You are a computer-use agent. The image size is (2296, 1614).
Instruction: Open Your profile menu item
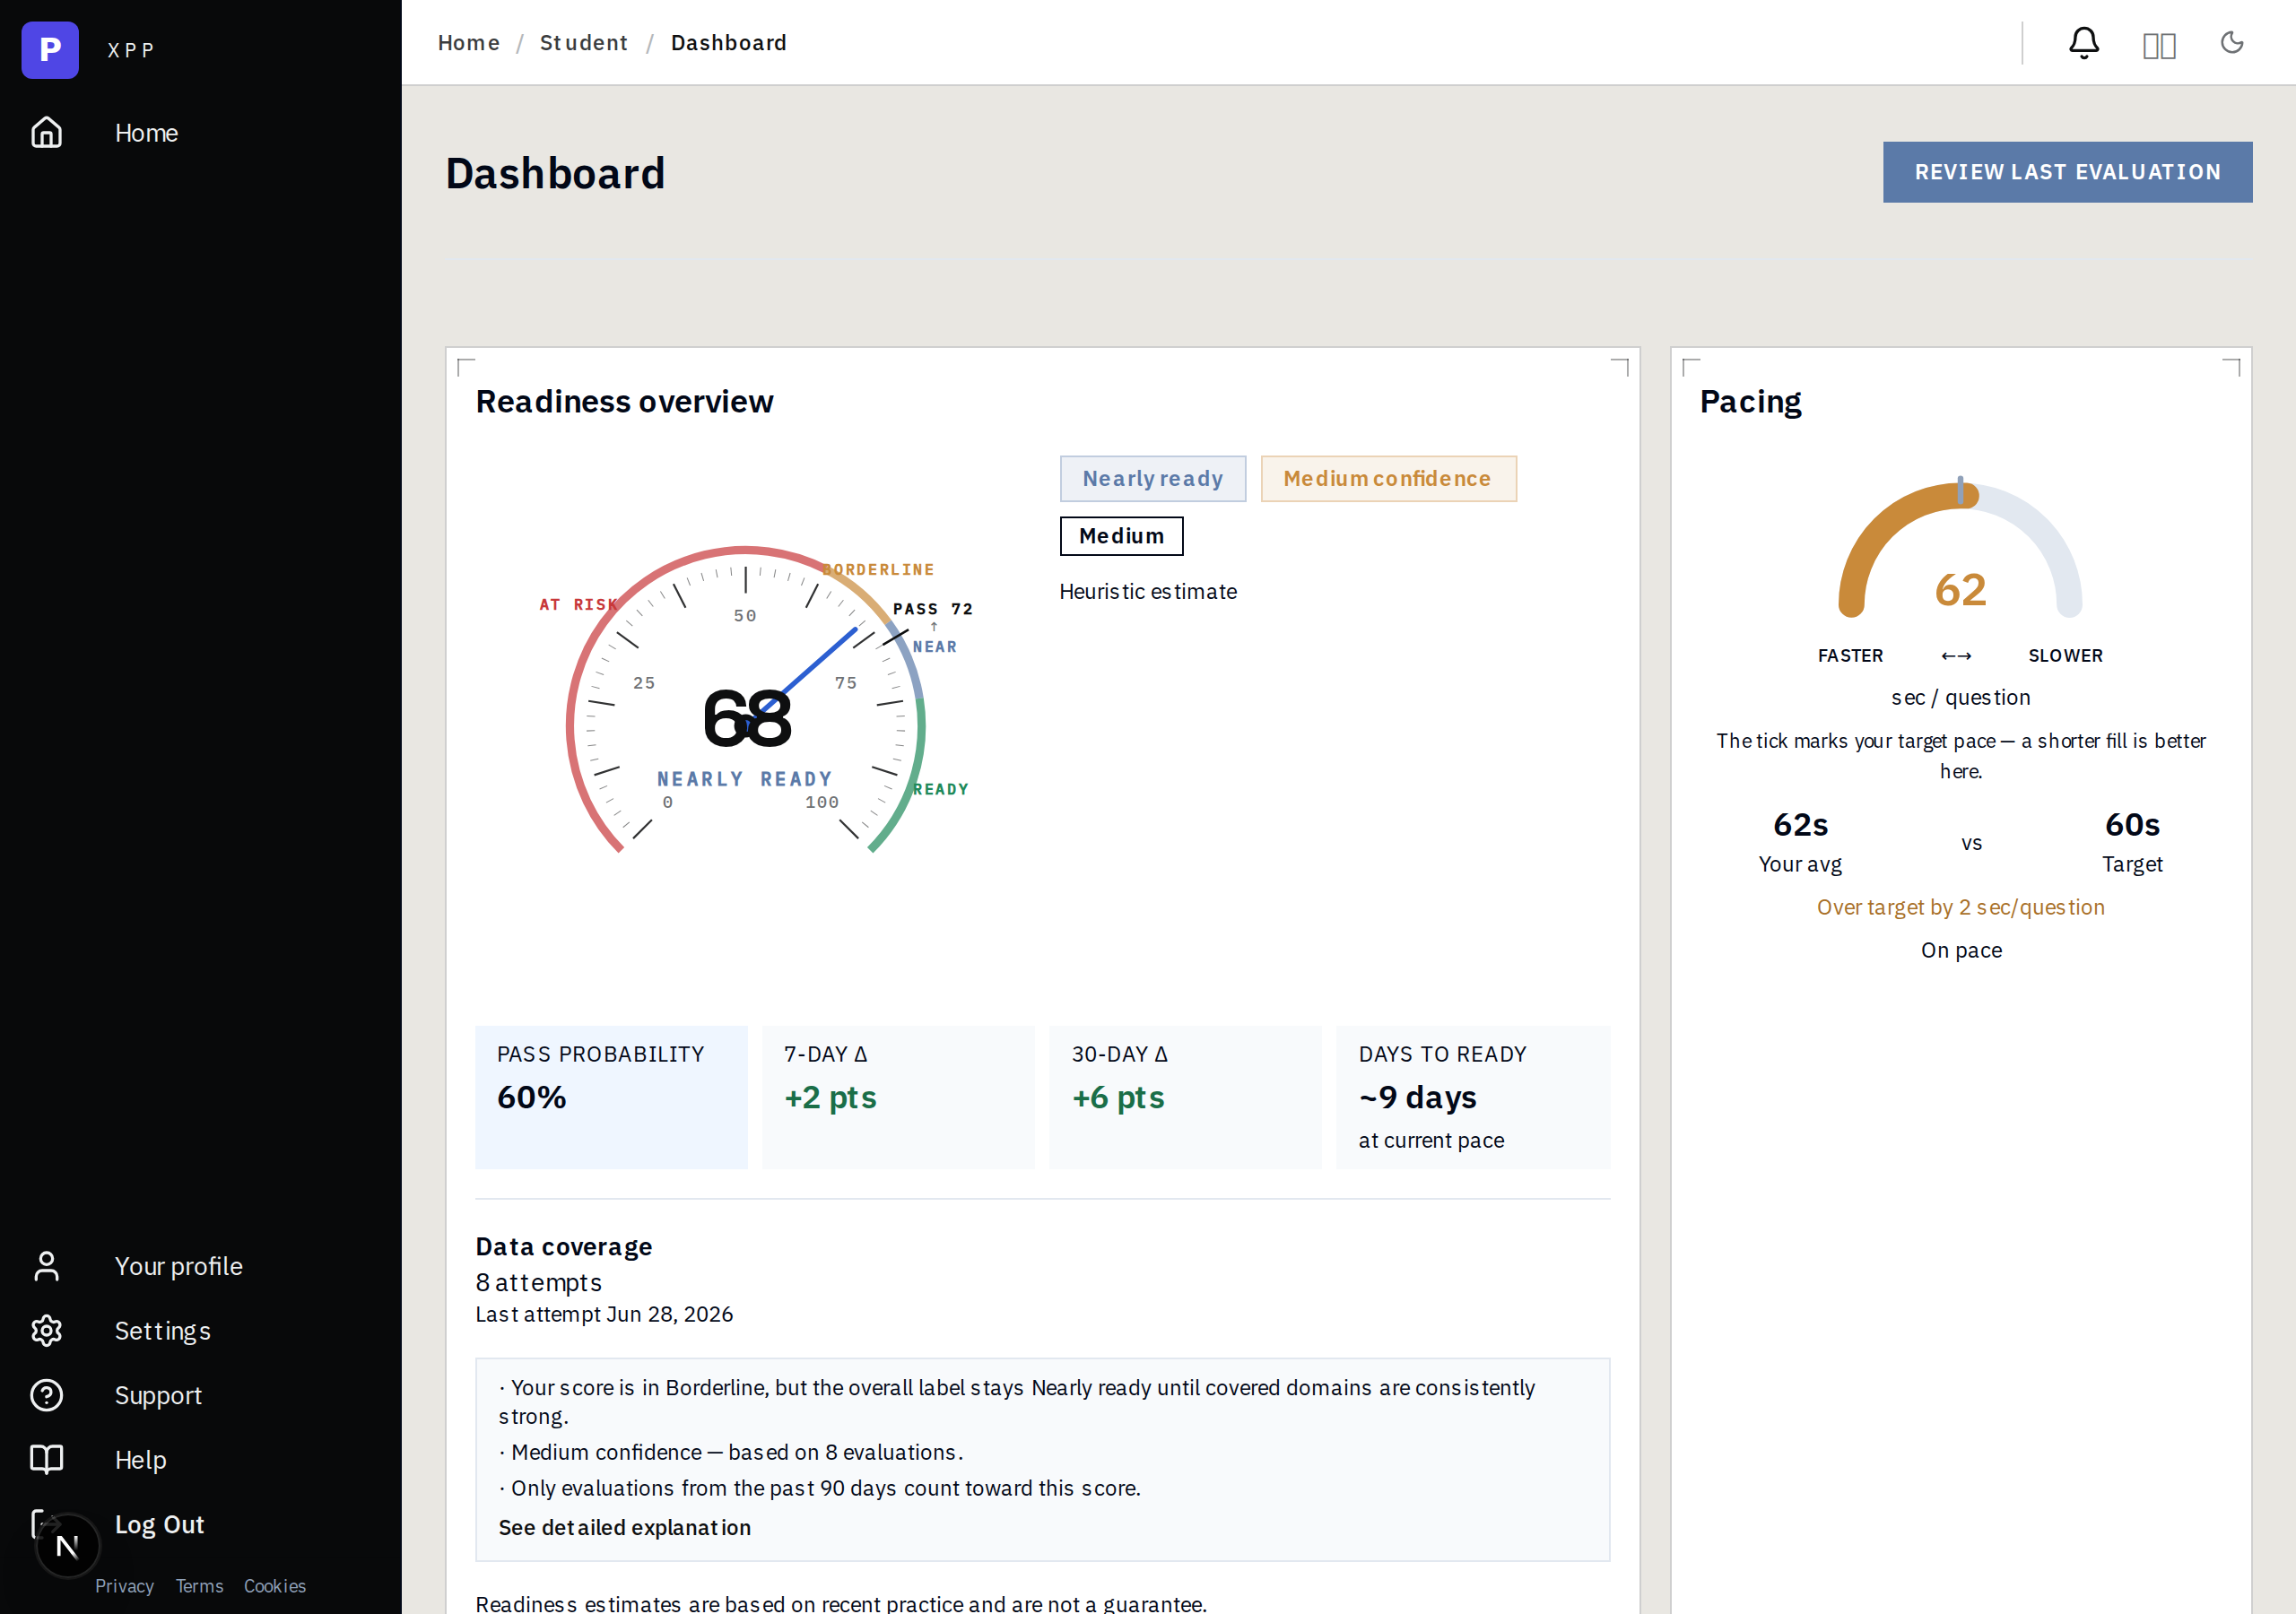coord(179,1266)
